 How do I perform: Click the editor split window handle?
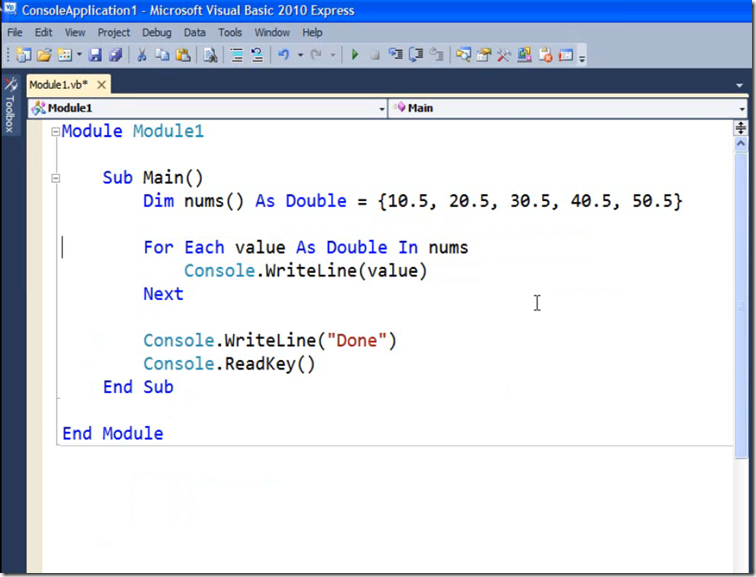(x=741, y=128)
